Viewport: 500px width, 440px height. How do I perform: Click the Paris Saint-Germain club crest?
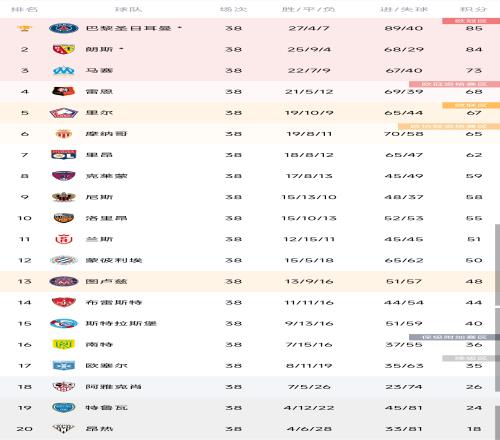pos(64,28)
